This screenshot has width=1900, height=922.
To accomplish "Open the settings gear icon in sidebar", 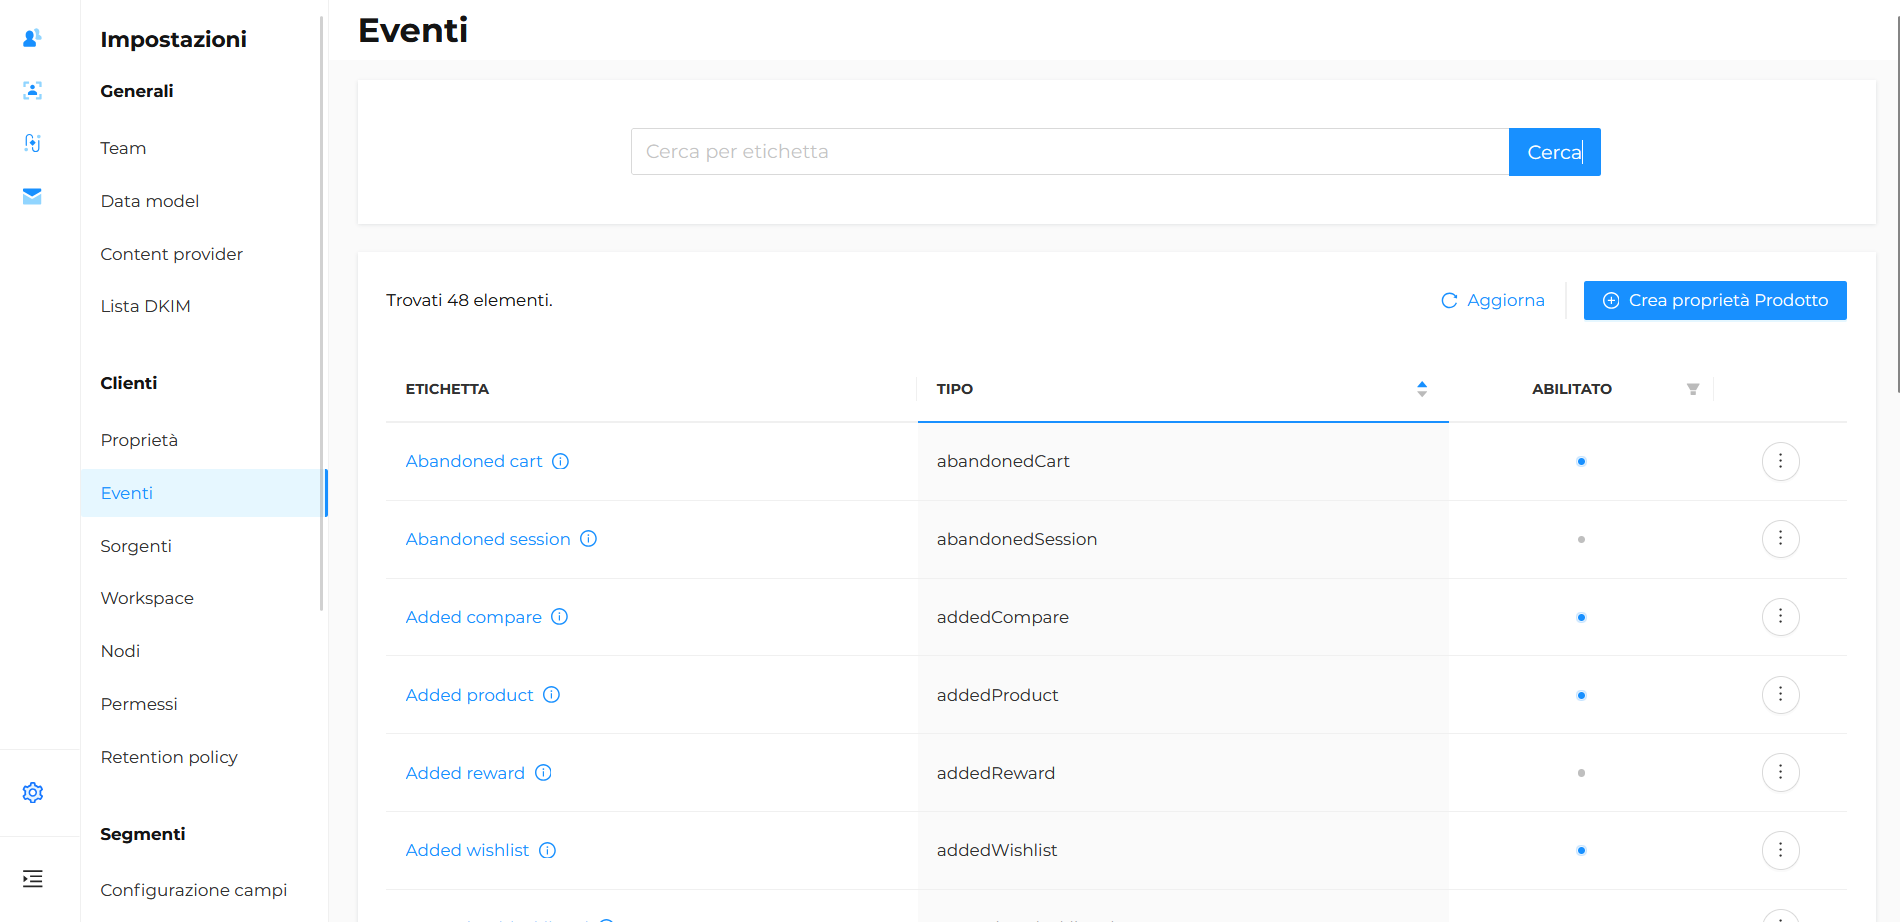I will [32, 793].
